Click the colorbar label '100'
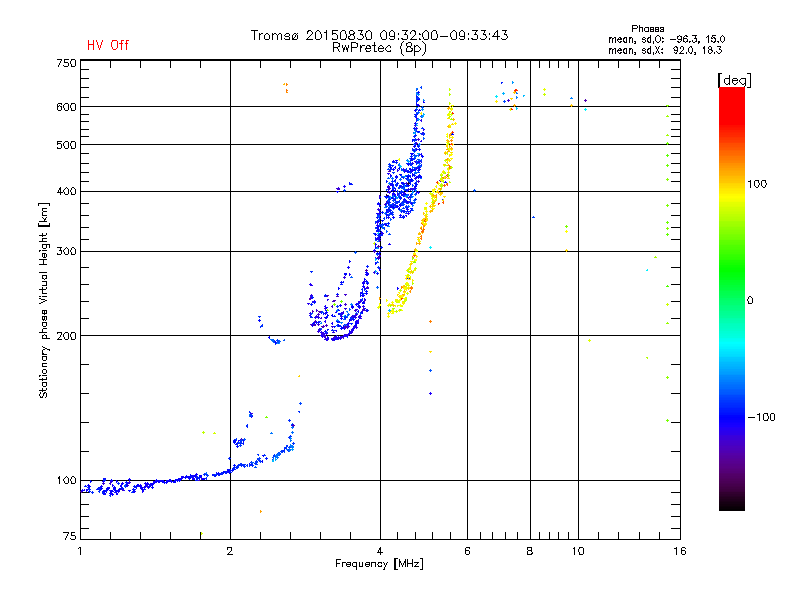 click(x=757, y=184)
